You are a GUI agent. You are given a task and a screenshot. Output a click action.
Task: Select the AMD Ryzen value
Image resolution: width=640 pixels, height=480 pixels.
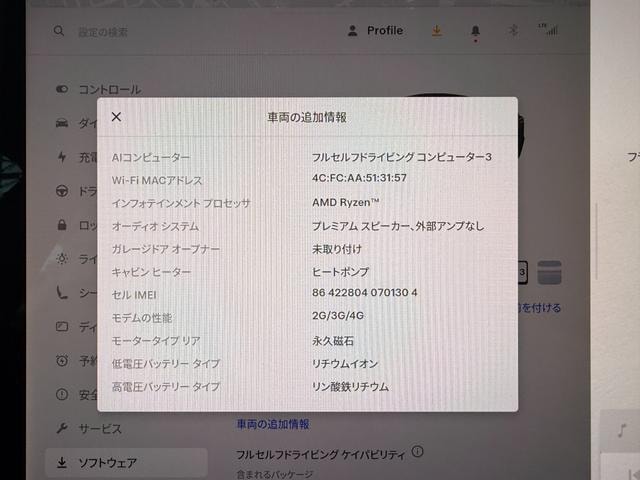pos(346,202)
